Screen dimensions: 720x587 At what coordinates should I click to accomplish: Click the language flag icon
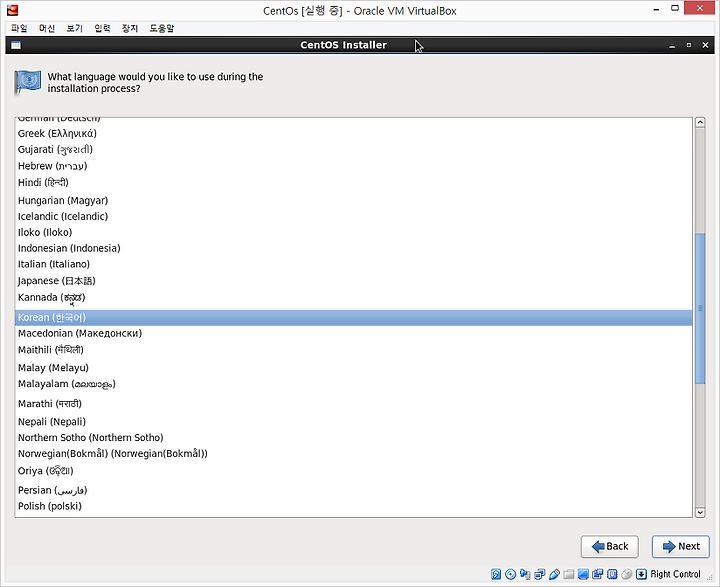tap(28, 83)
